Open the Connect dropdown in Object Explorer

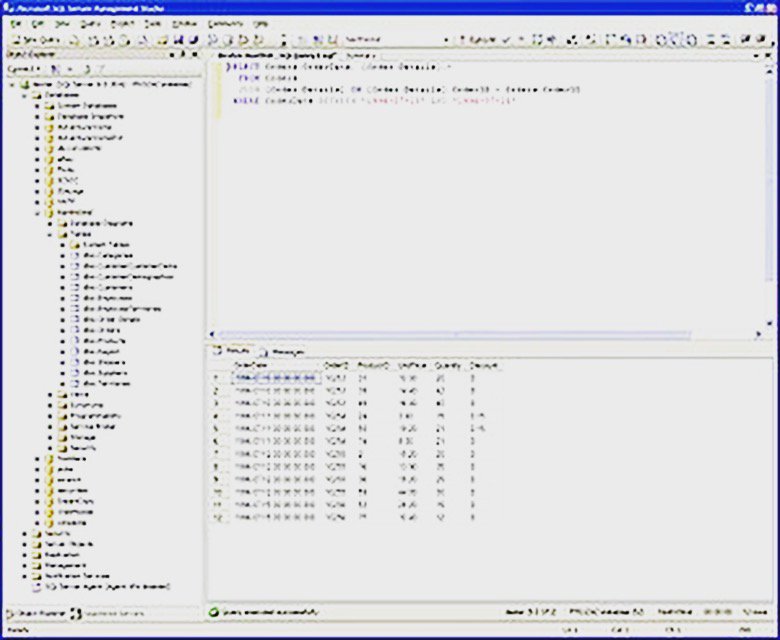(x=24, y=69)
